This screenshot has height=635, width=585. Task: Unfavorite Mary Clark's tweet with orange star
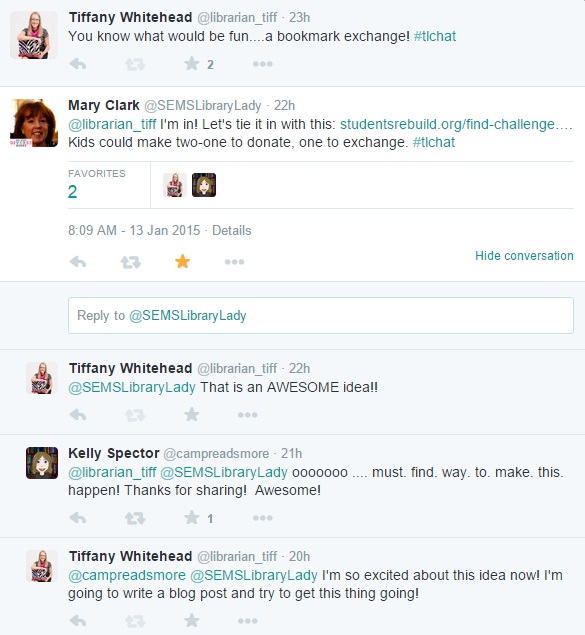coord(183,261)
